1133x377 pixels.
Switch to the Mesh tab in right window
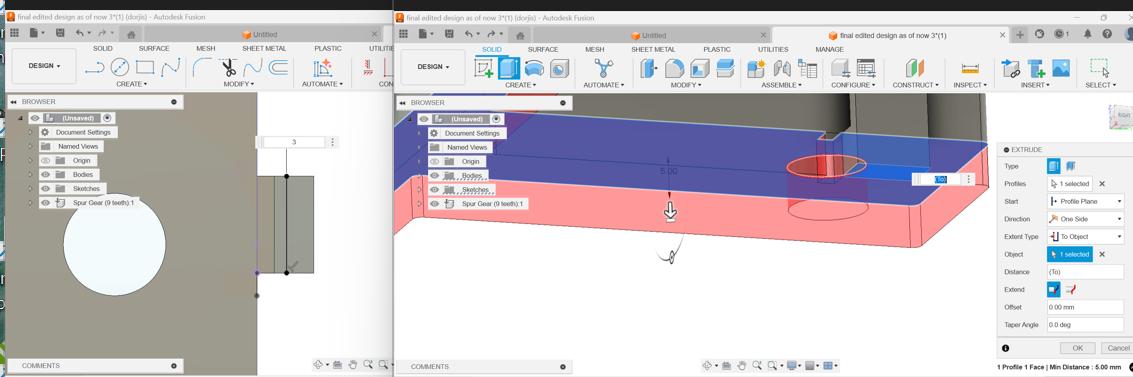(595, 49)
